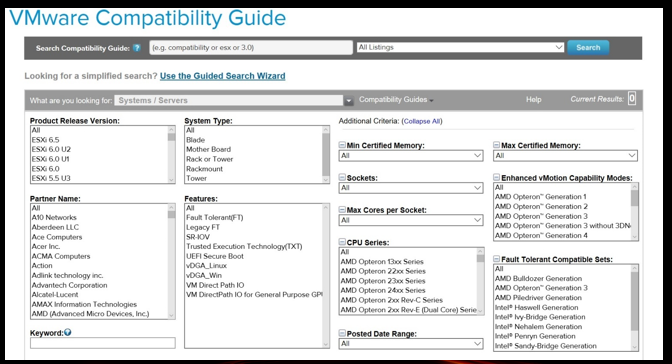This screenshot has width=672, height=364.
Task: Select Mother Board system type
Action: pos(208,149)
